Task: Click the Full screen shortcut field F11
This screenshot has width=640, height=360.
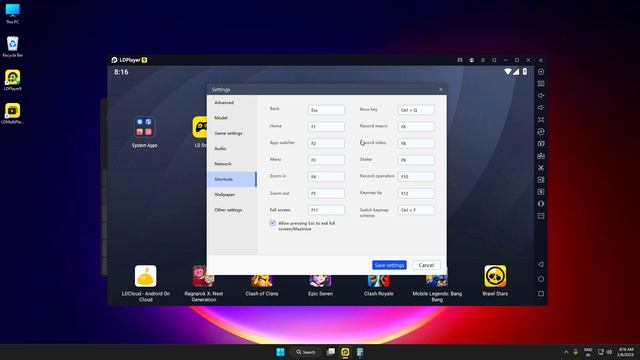Action: click(326, 210)
